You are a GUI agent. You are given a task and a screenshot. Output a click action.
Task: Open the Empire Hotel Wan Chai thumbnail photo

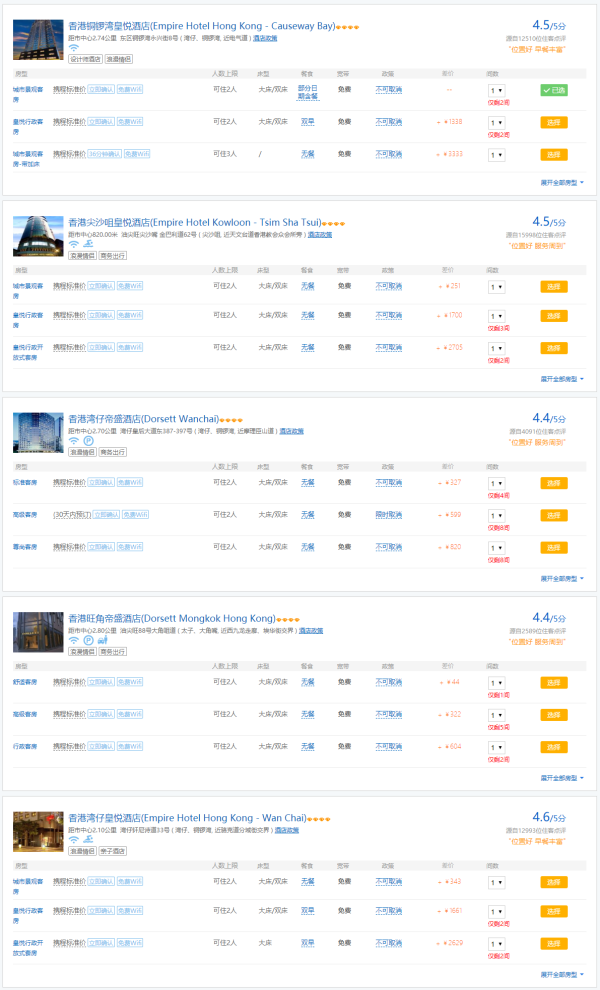38,832
